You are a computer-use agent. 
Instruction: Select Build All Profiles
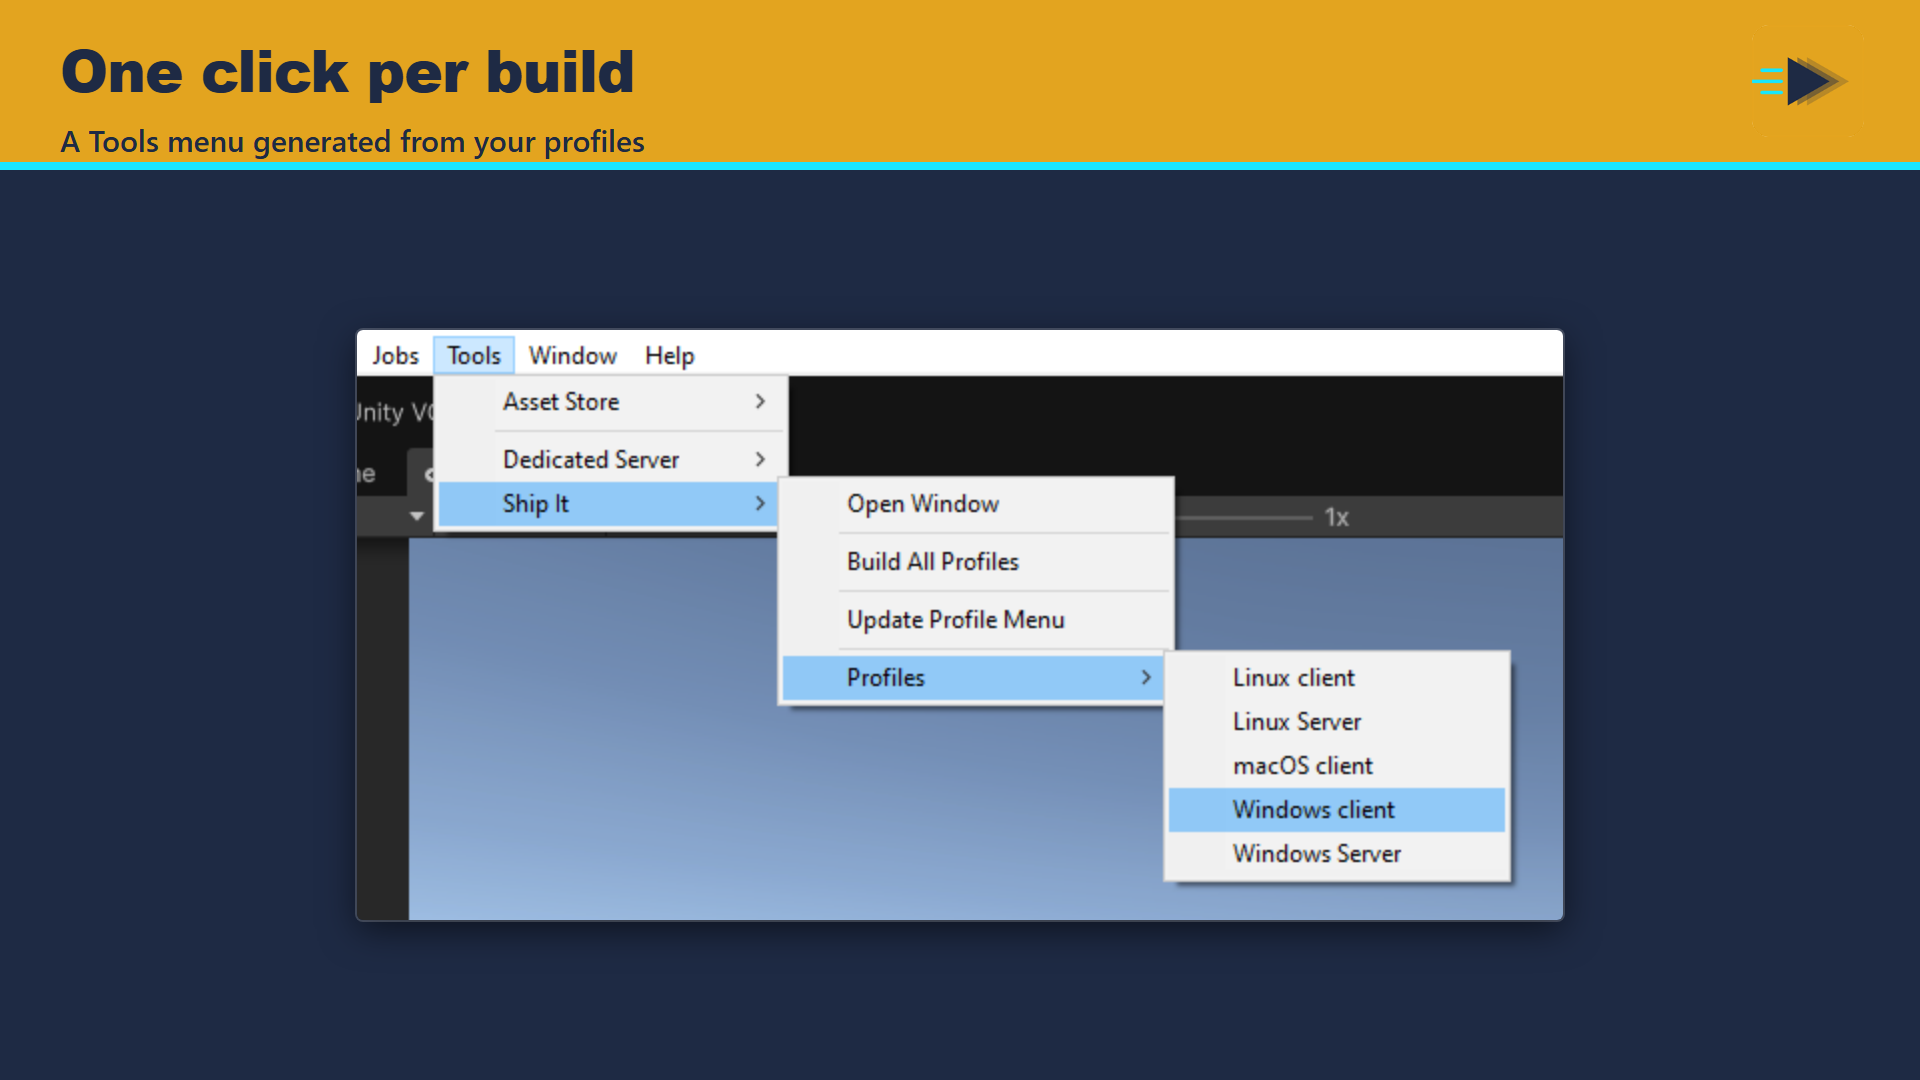975,562
